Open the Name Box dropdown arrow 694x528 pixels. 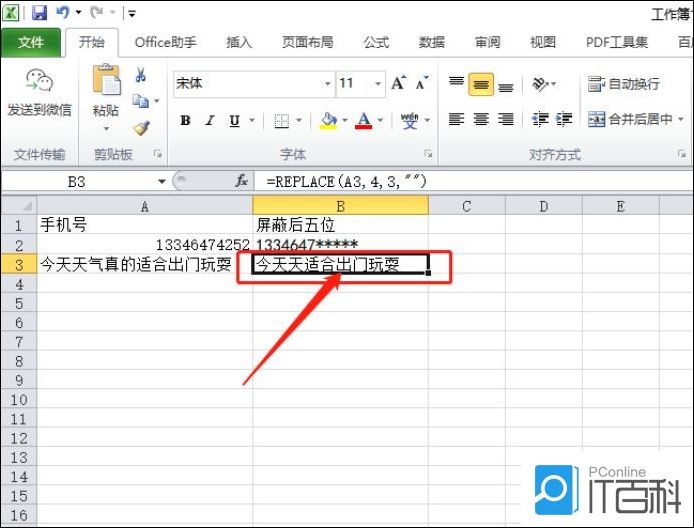(162, 181)
